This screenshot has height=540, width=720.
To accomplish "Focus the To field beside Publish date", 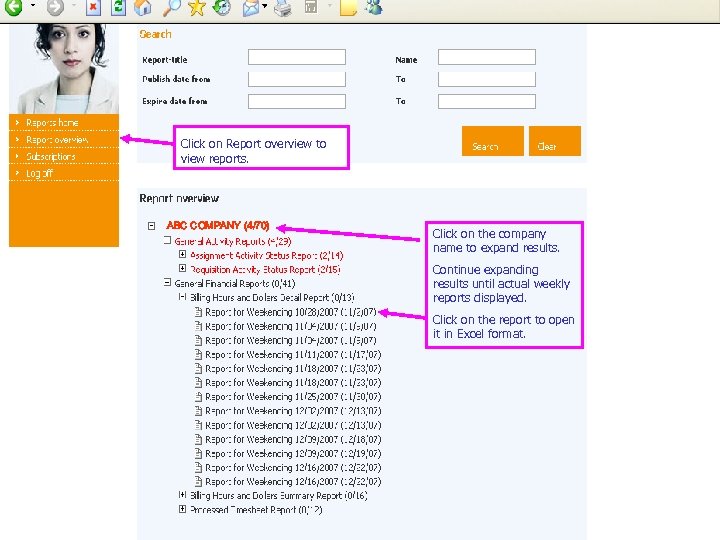I will pyautogui.click(x=487, y=79).
